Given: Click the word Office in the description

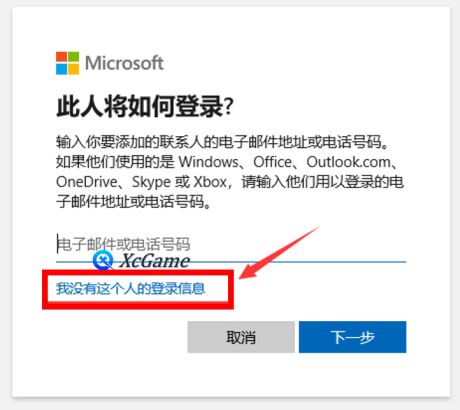Looking at the screenshot, I should tap(273, 162).
